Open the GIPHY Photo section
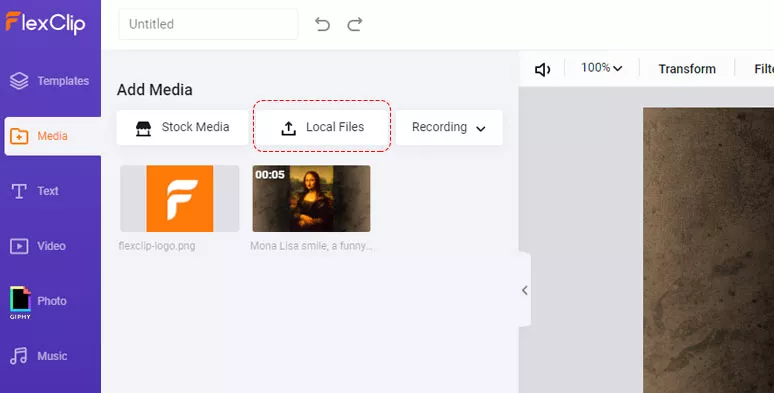This screenshot has height=393, width=774. click(38, 302)
